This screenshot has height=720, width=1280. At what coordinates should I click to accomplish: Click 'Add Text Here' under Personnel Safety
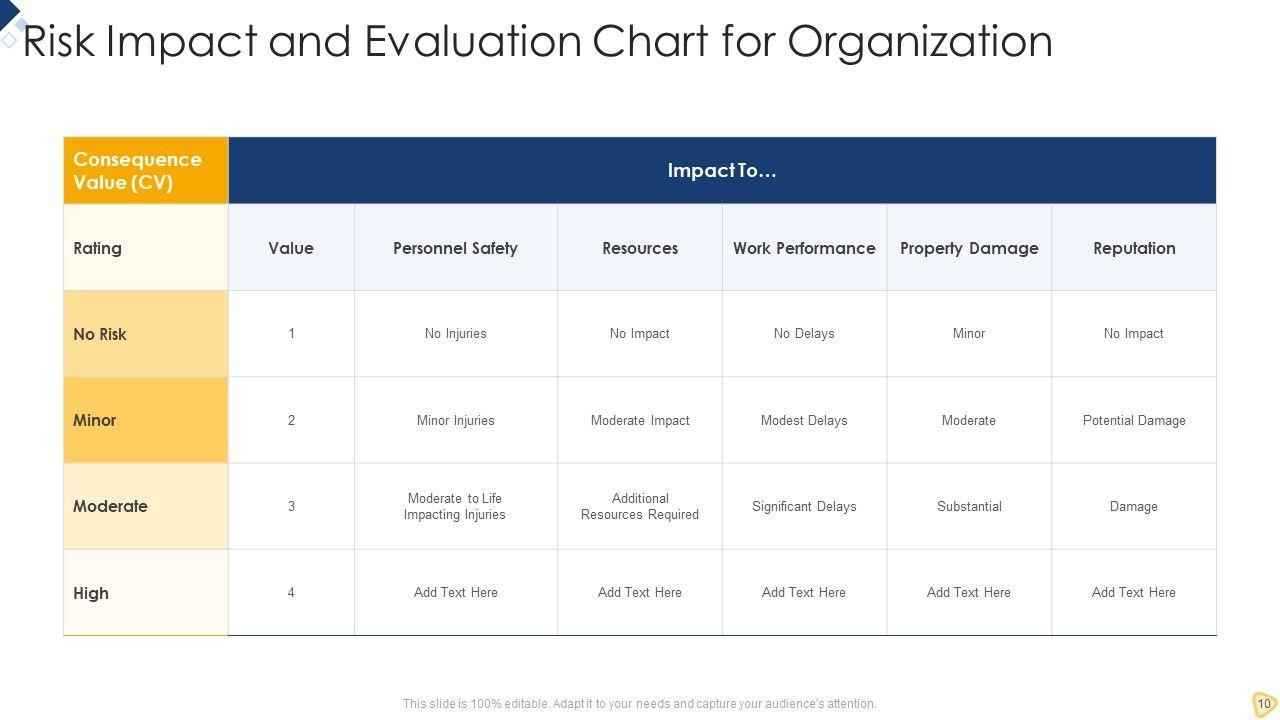[x=455, y=593]
